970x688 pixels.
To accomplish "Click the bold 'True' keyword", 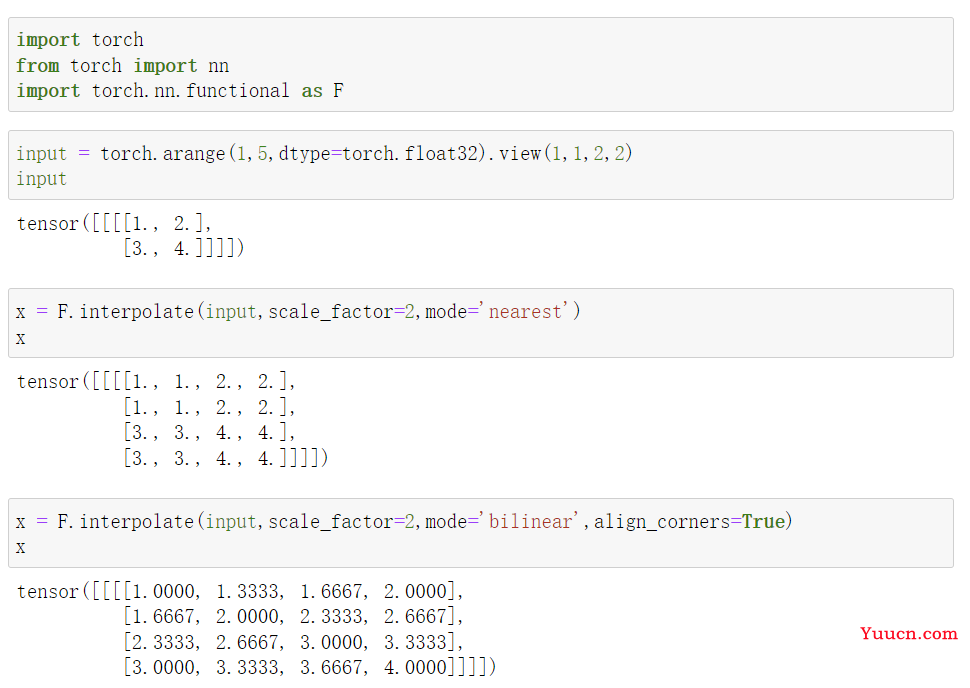I will [x=763, y=522].
